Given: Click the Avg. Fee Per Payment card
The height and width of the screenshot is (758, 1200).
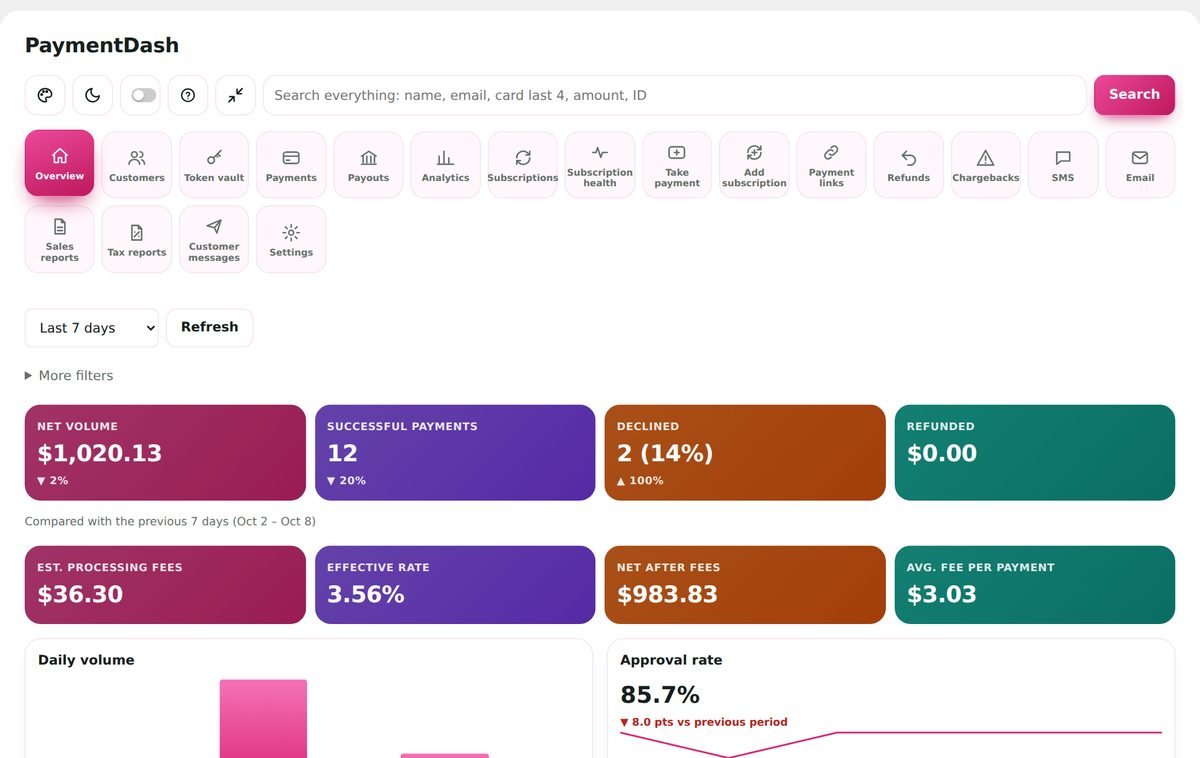Looking at the screenshot, I should (x=1035, y=585).
